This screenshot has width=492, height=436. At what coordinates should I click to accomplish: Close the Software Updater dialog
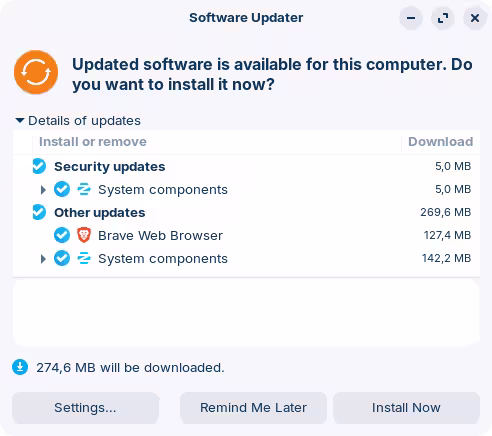[x=475, y=18]
